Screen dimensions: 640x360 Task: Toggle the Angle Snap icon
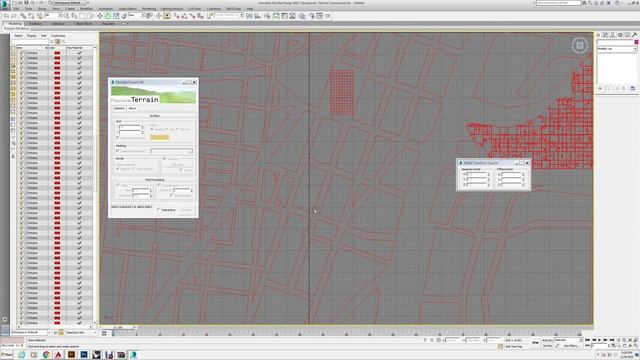pyautogui.click(x=184, y=16)
